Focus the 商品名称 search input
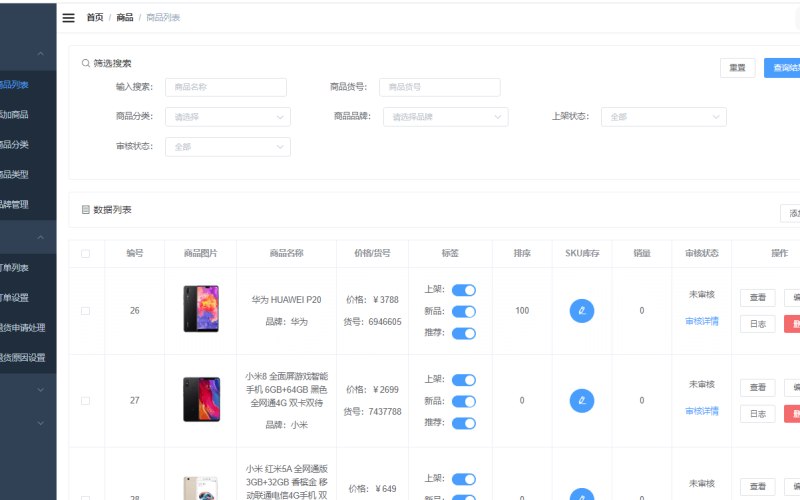800x500 pixels. (226, 87)
